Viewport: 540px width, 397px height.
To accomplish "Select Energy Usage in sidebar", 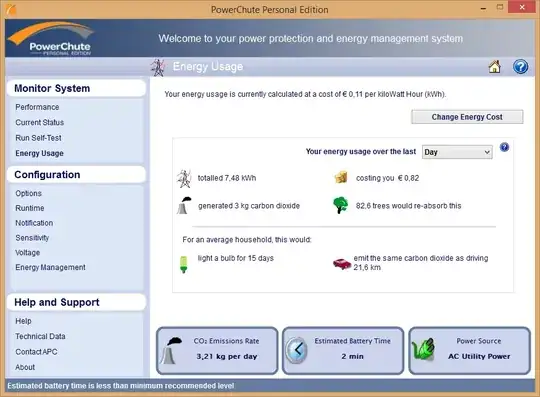I will tap(39, 153).
